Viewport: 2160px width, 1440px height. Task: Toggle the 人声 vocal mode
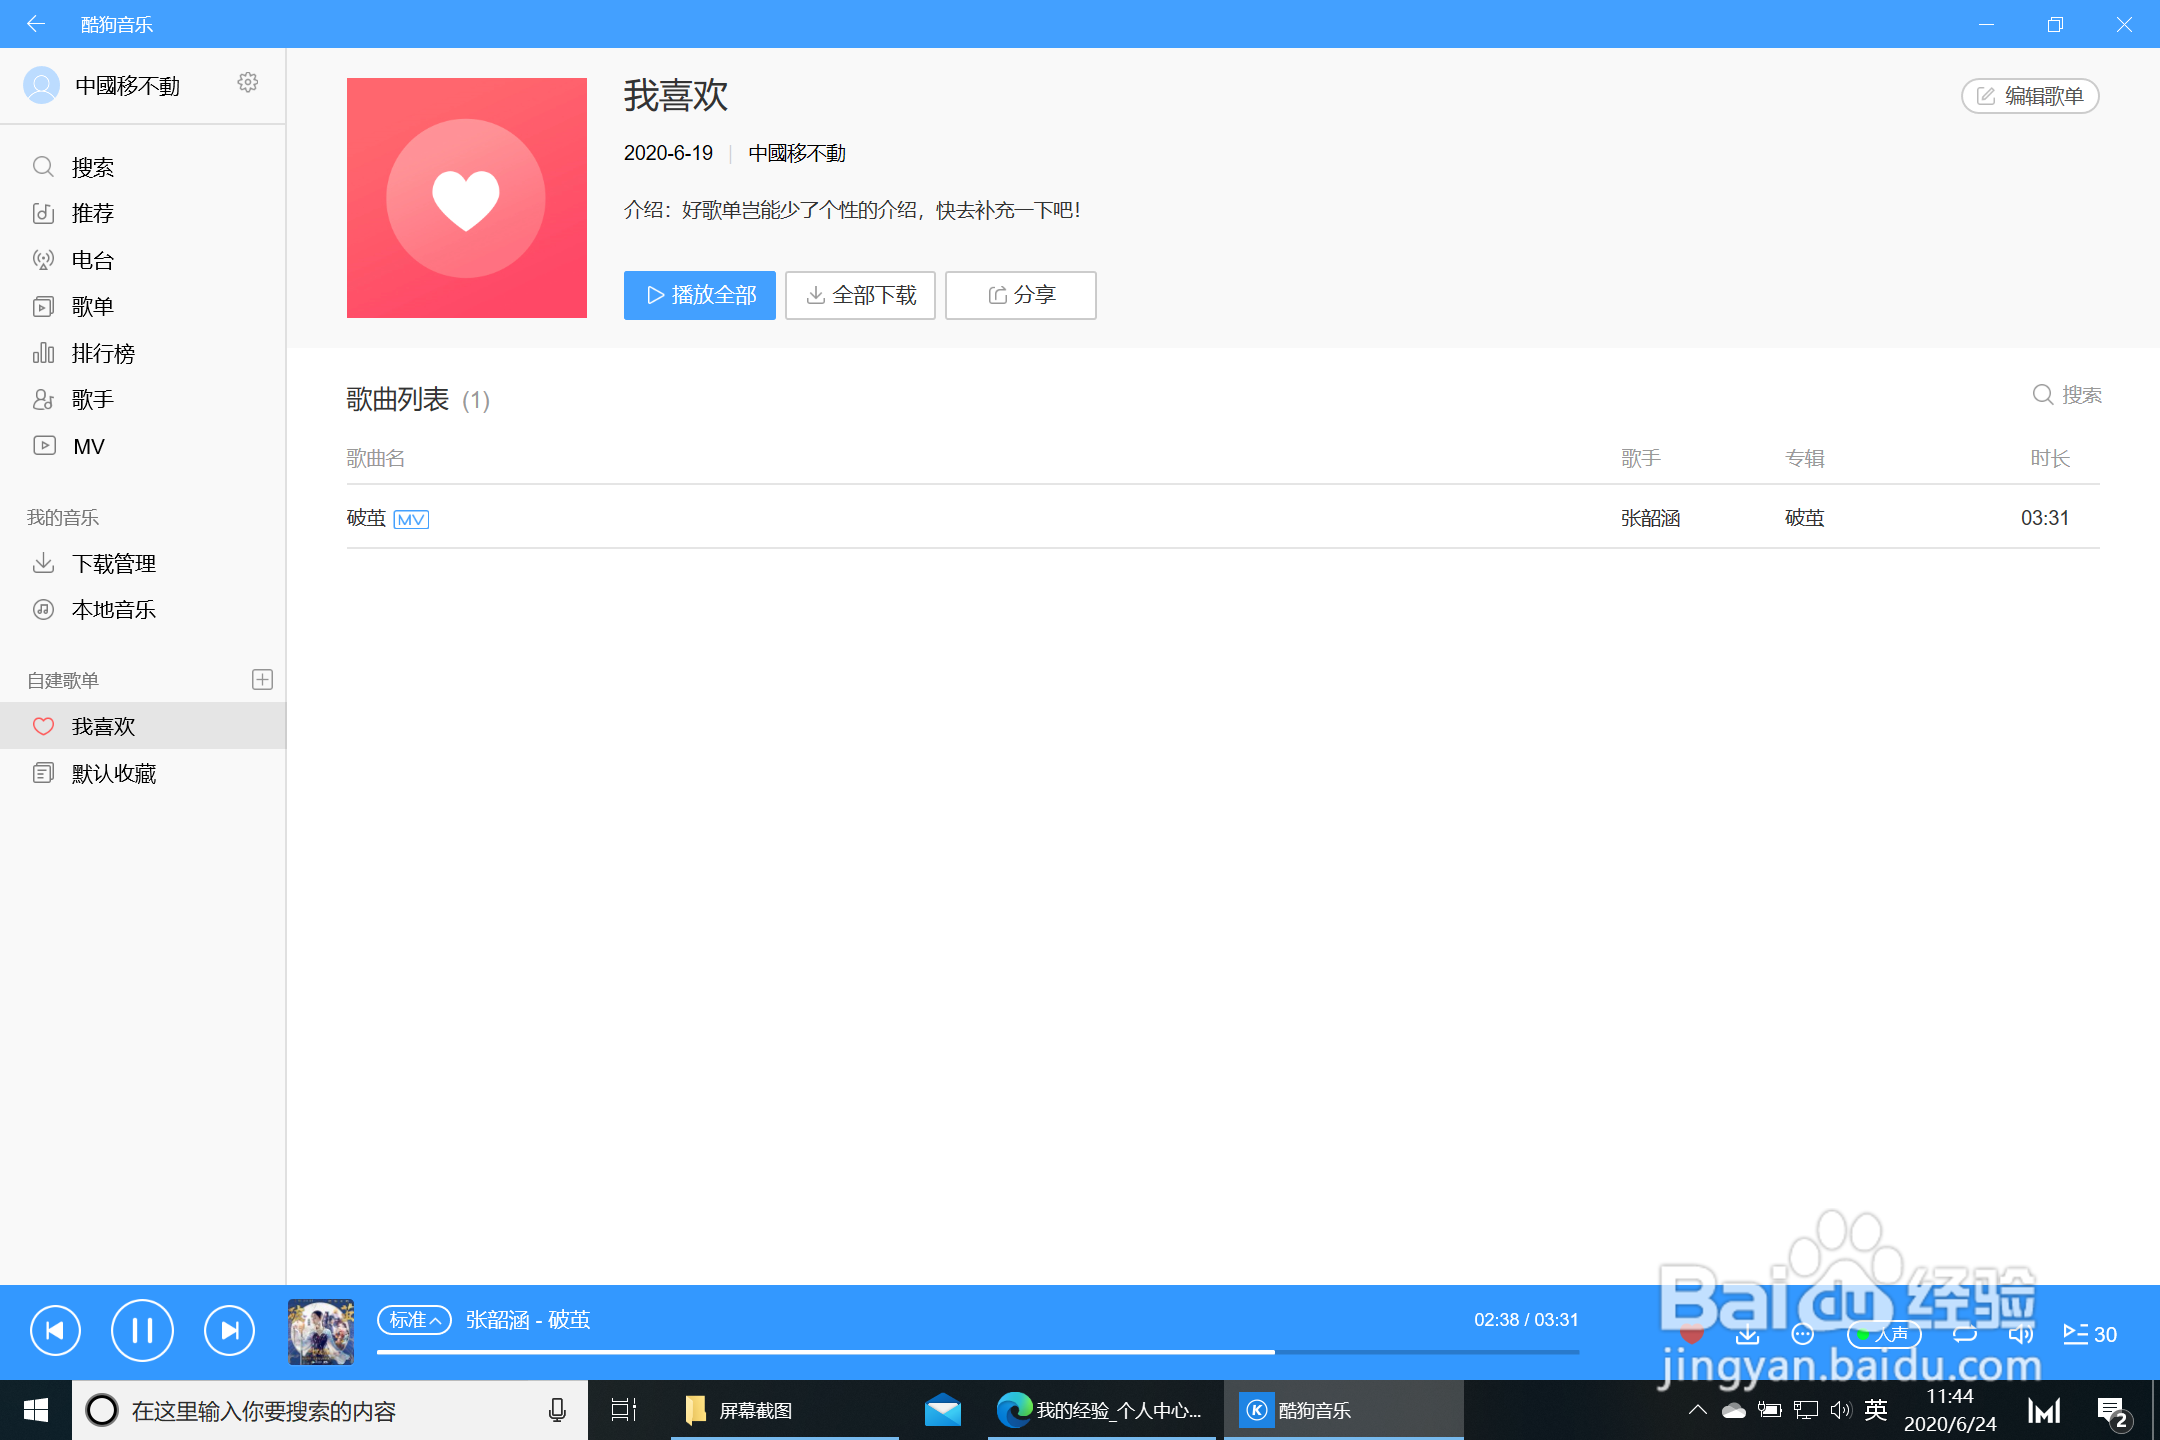tap(1883, 1333)
